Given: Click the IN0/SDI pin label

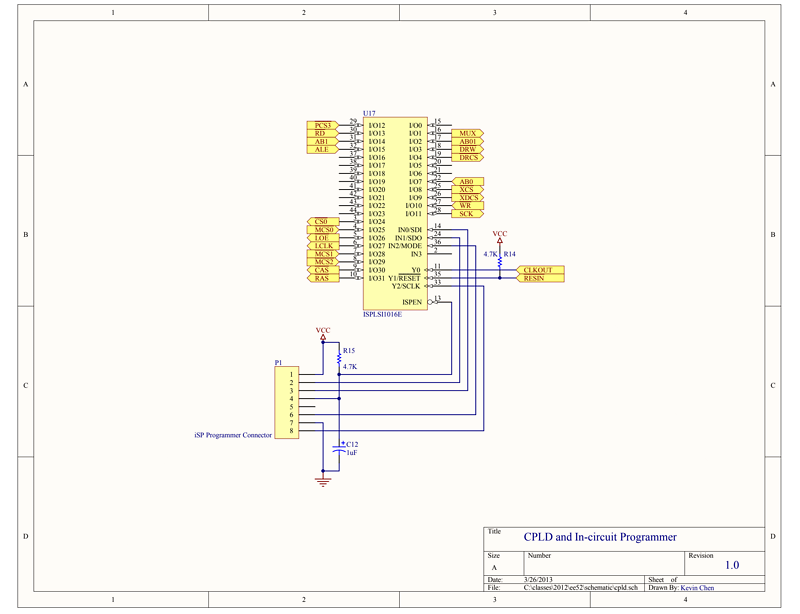Looking at the screenshot, I should (410, 230).
